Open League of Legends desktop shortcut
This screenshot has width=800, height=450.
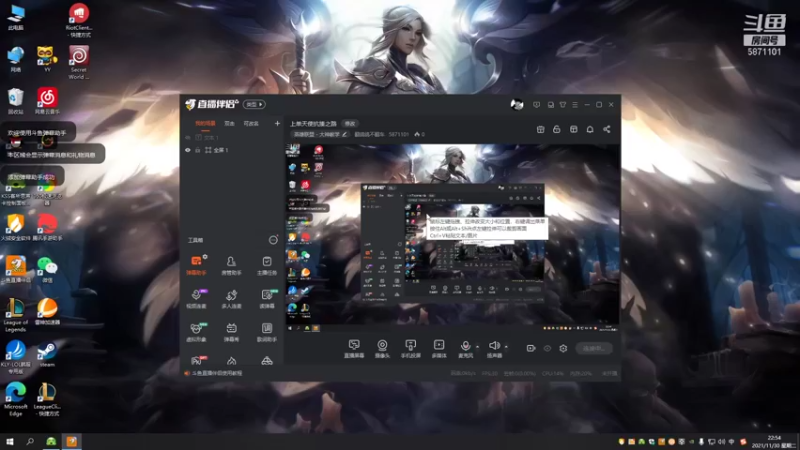click(x=16, y=315)
